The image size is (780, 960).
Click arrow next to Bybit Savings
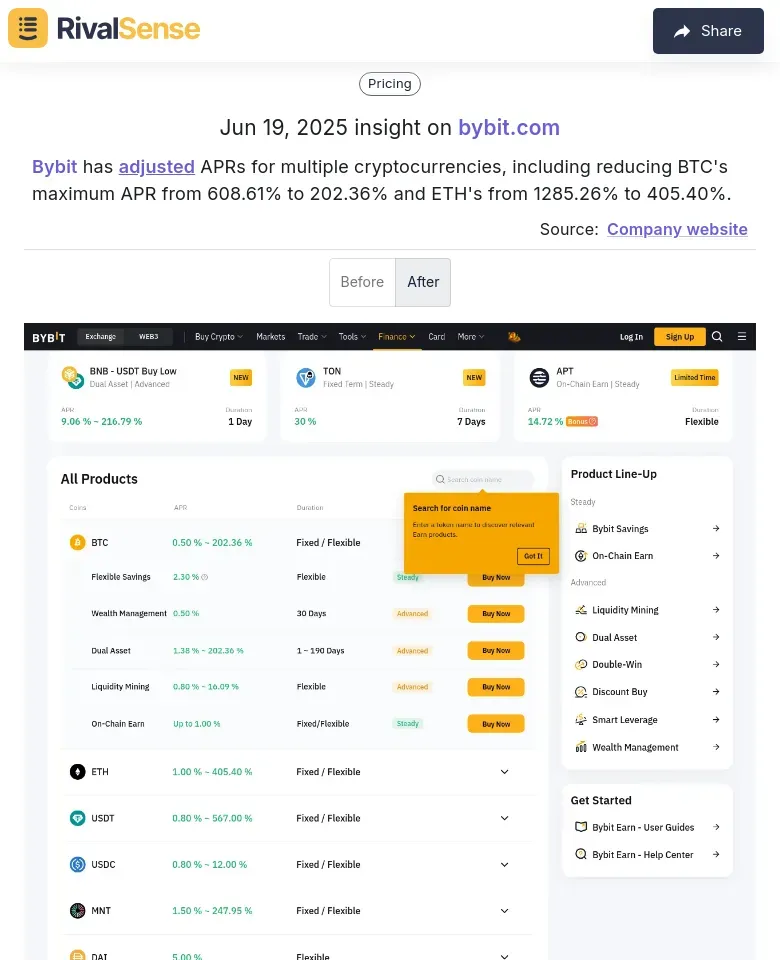coord(716,528)
